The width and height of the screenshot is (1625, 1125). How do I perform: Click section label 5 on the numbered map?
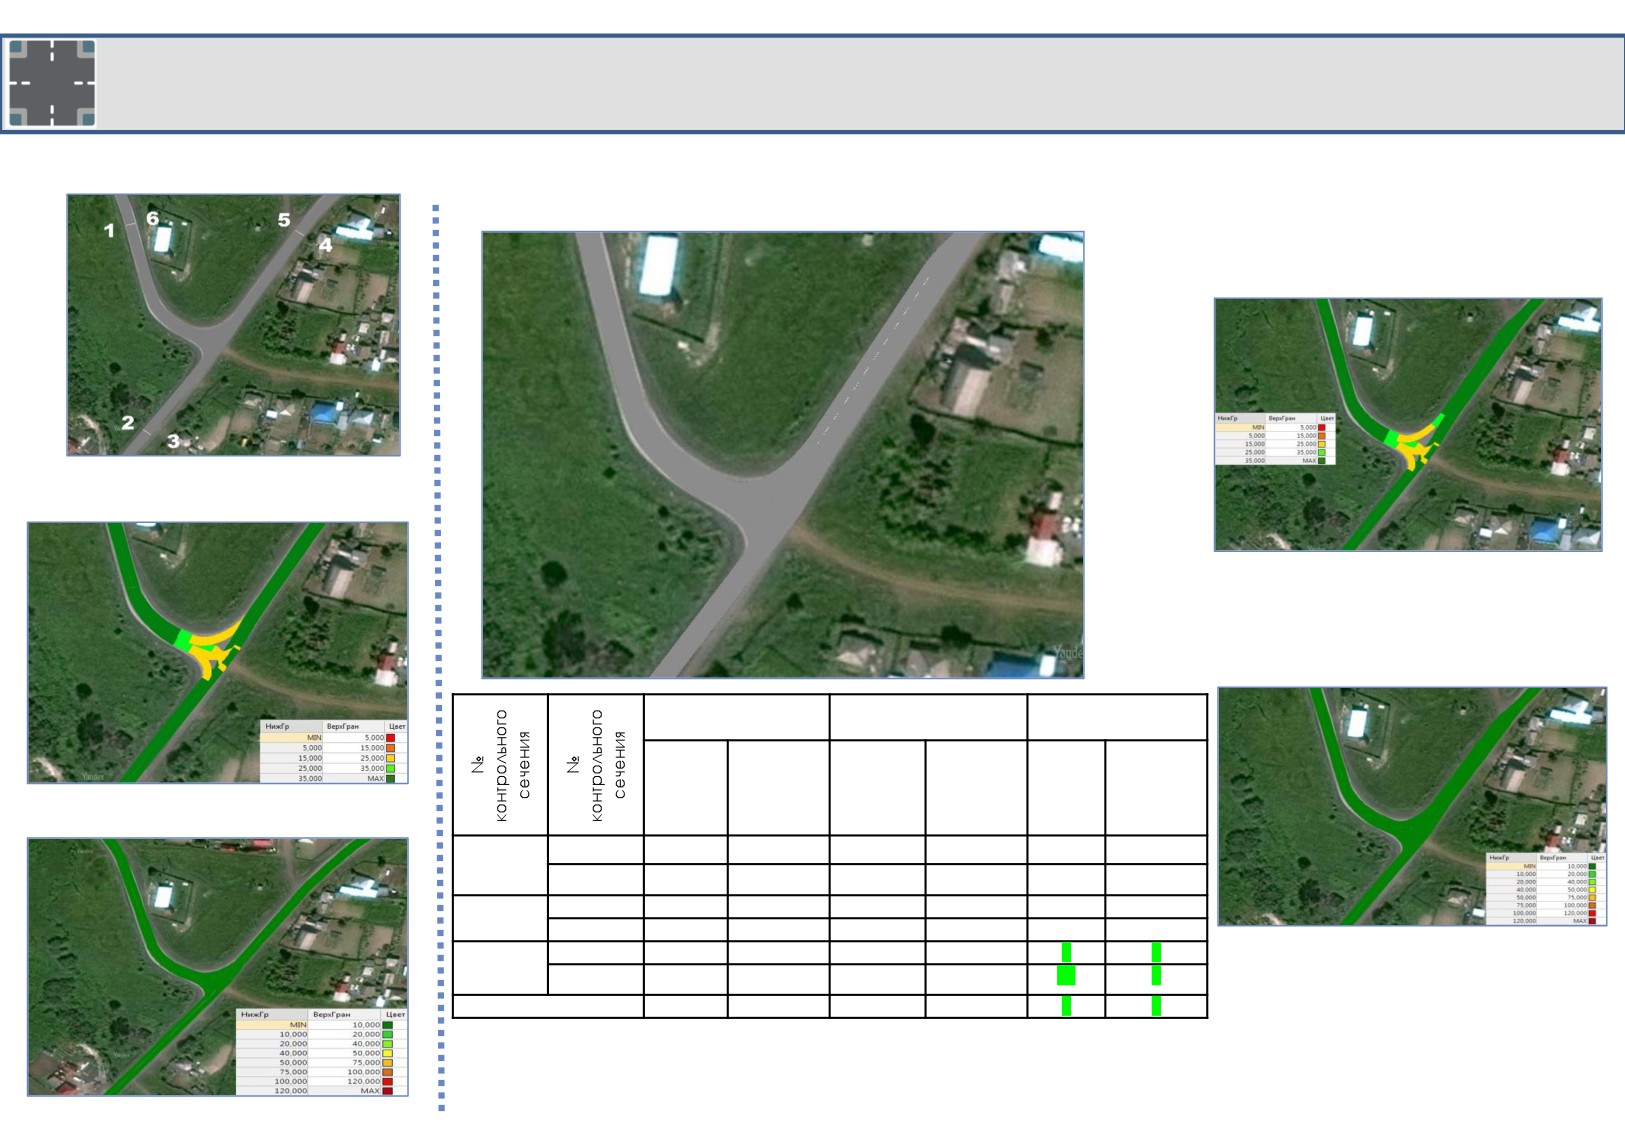284,220
